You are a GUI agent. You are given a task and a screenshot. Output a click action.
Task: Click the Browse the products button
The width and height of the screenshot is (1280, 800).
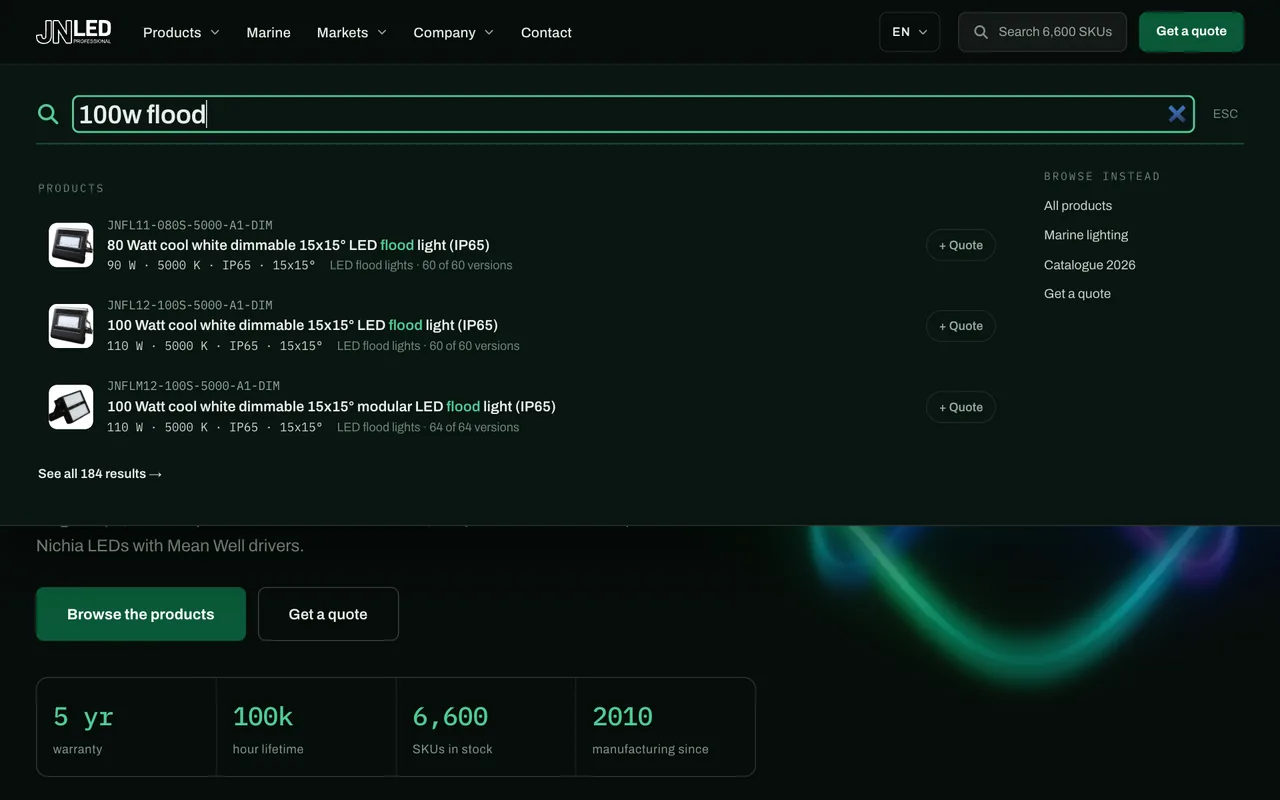(x=141, y=614)
